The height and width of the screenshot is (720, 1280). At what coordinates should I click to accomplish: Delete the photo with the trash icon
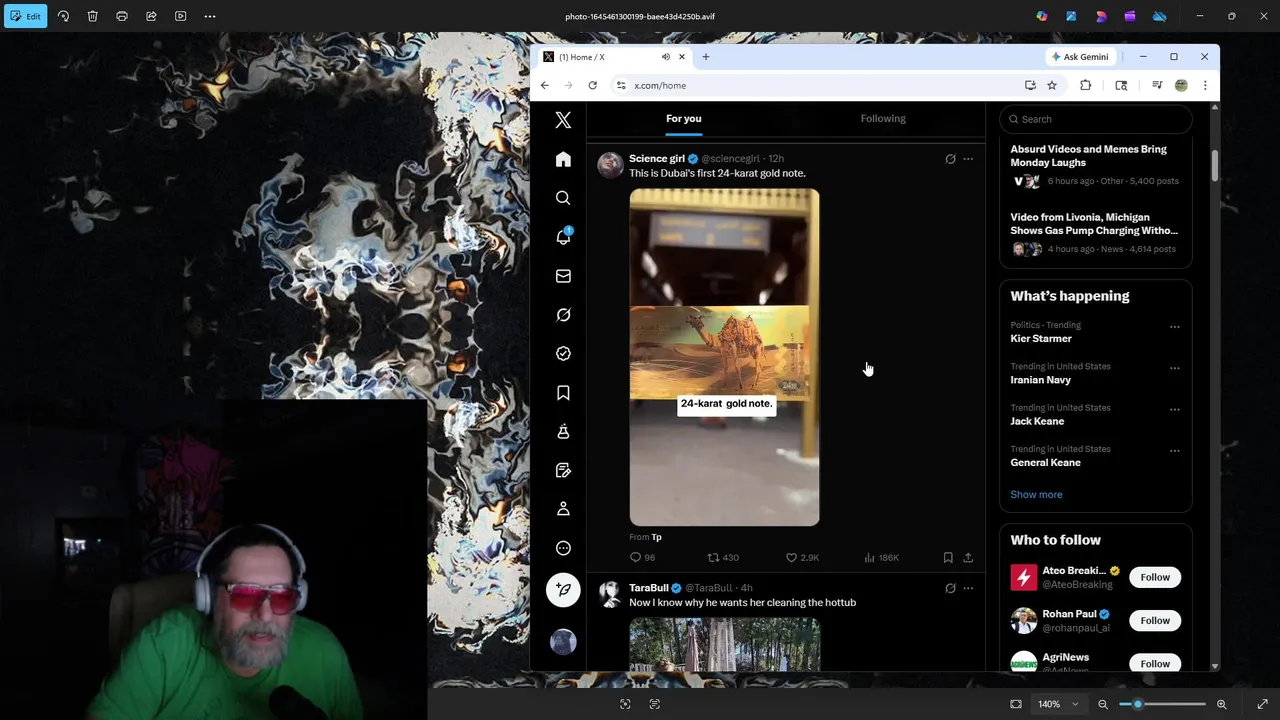[92, 16]
